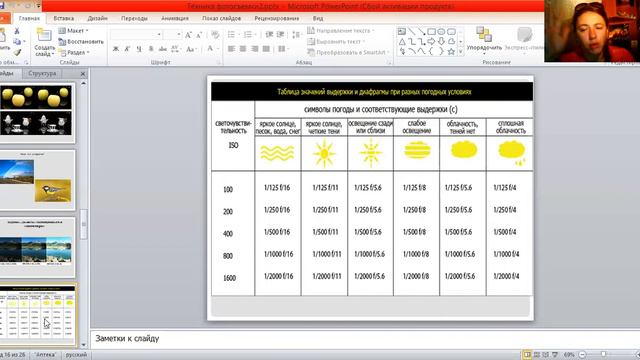The height and width of the screenshot is (360, 640).
Task: Open the Переходы ribbon tab
Action: point(134,18)
